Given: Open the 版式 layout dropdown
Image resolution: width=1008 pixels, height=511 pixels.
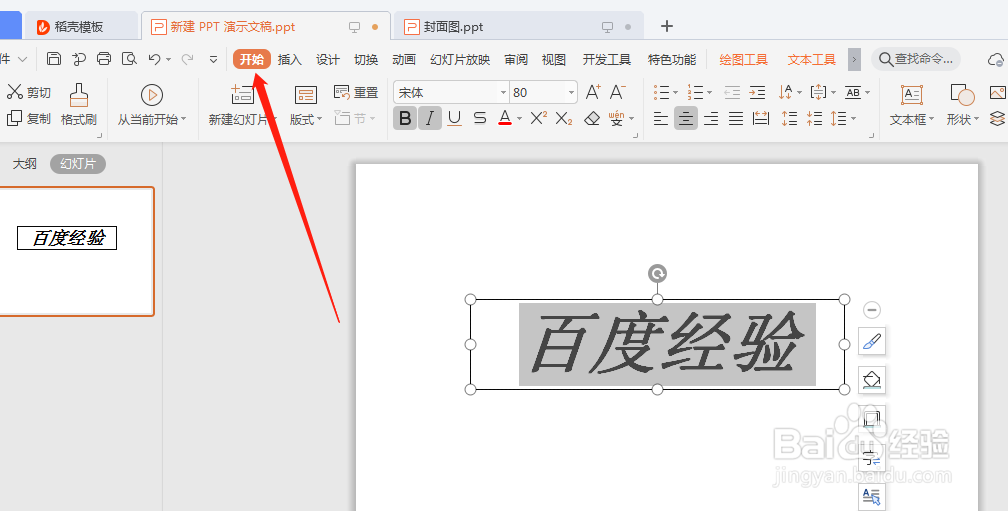Looking at the screenshot, I should (306, 104).
